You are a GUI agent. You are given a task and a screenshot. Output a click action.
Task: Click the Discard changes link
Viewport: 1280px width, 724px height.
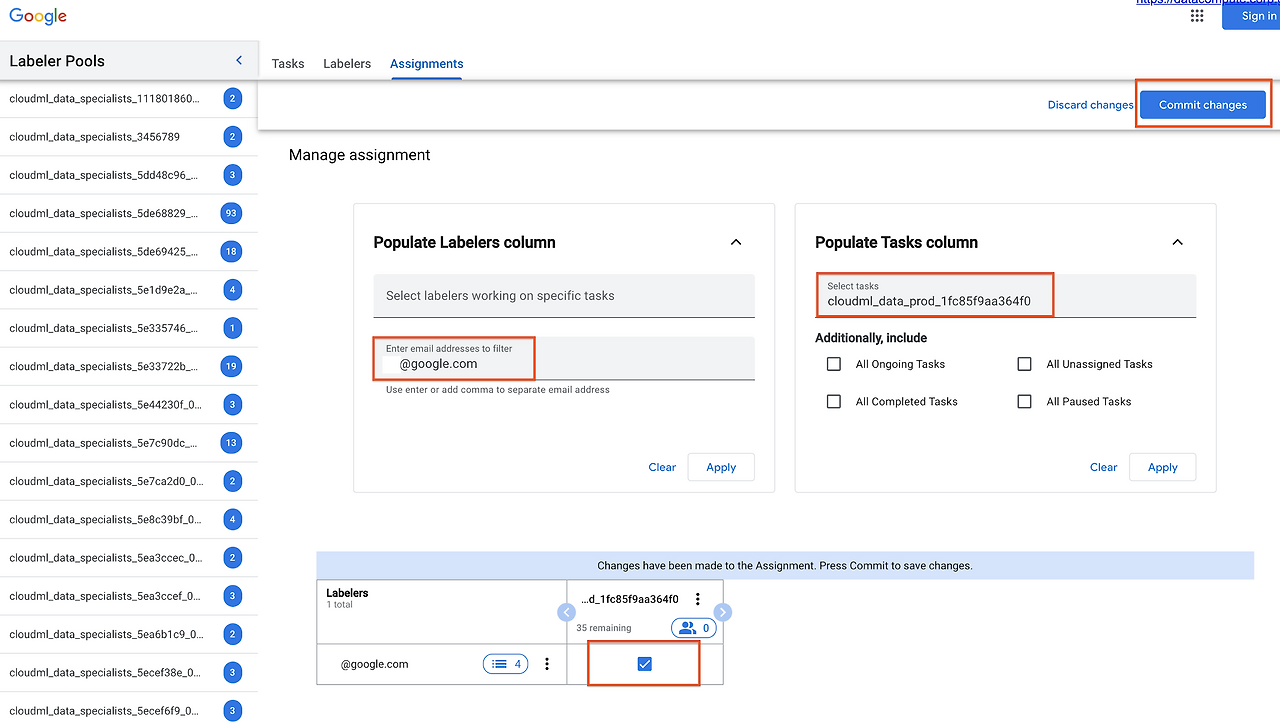(x=1090, y=105)
